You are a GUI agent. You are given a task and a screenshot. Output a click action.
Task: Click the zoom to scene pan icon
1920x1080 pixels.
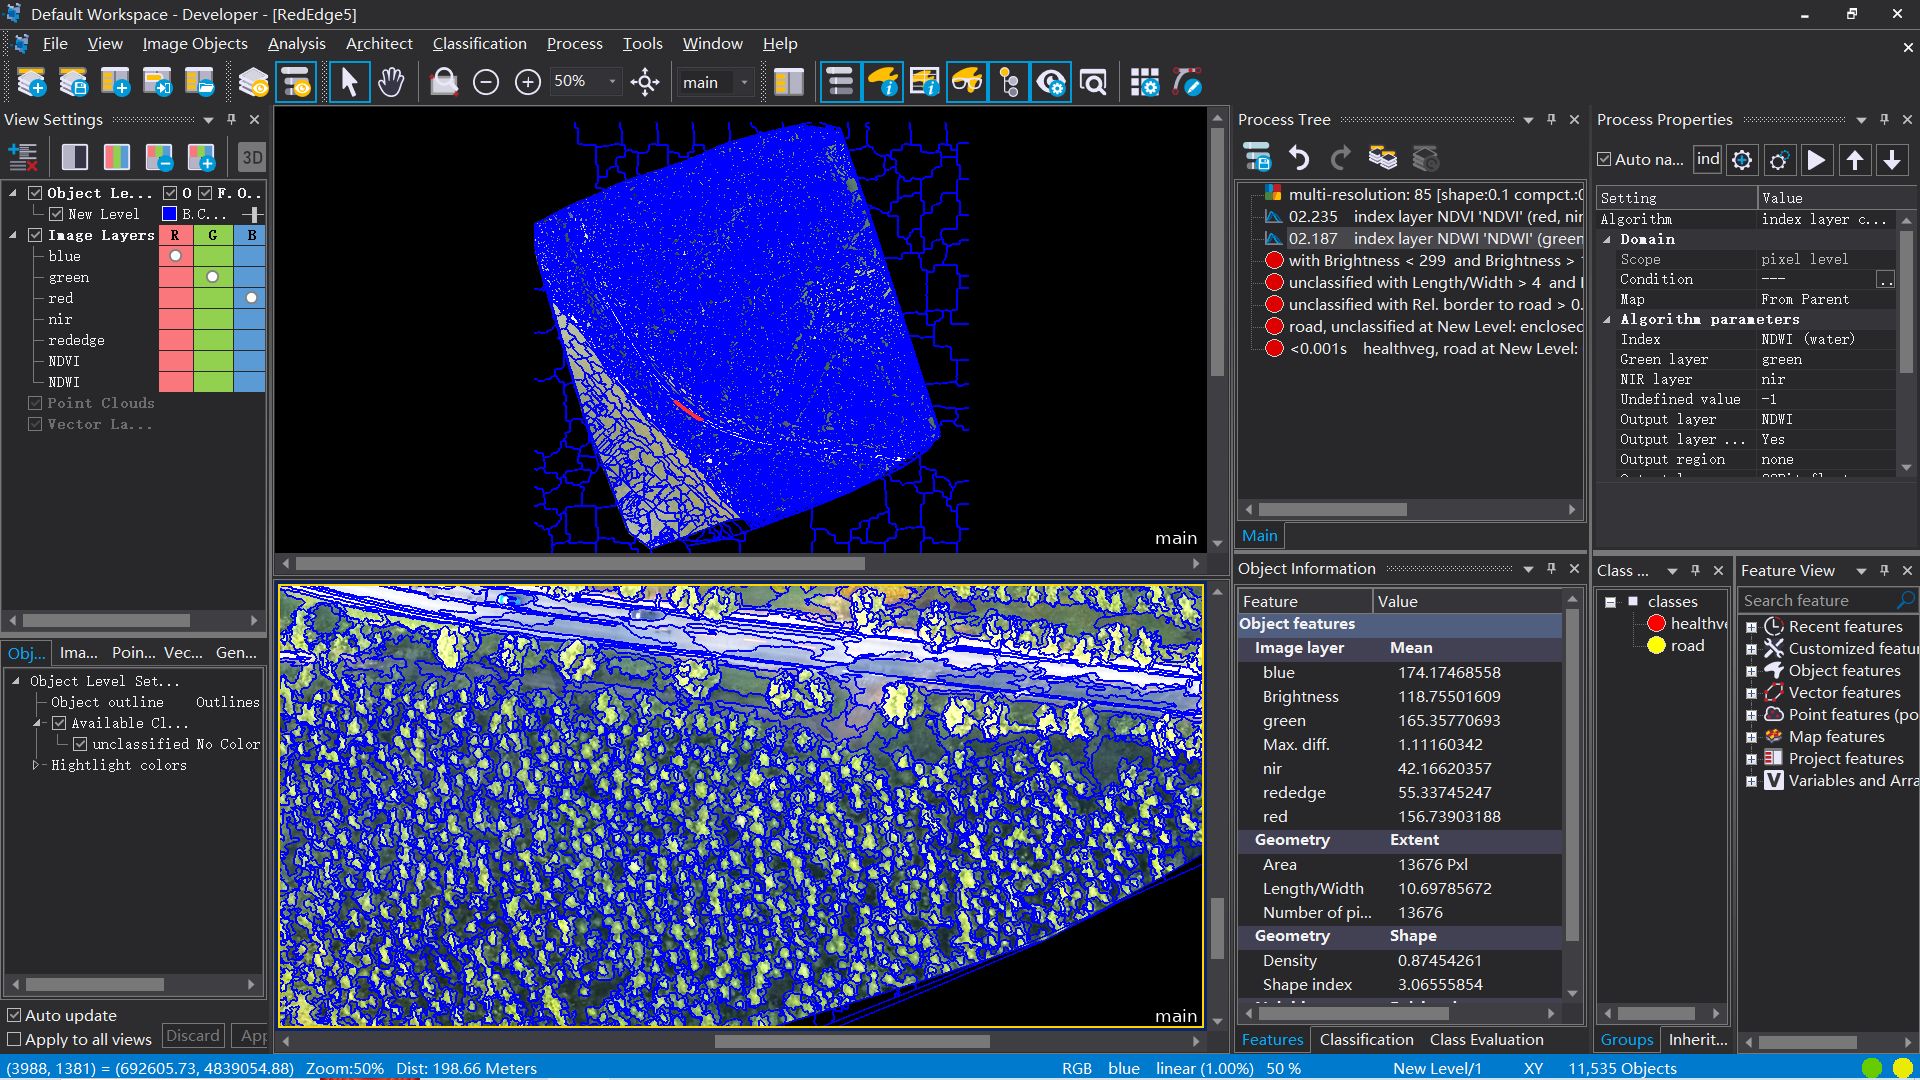645,82
